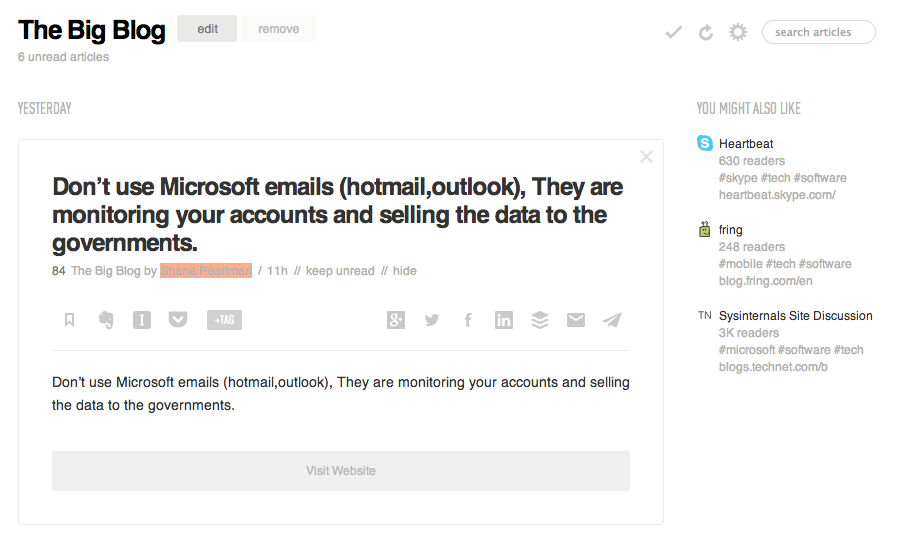The image size is (901, 538).
Task: Save article to Pocket
Action: (178, 320)
